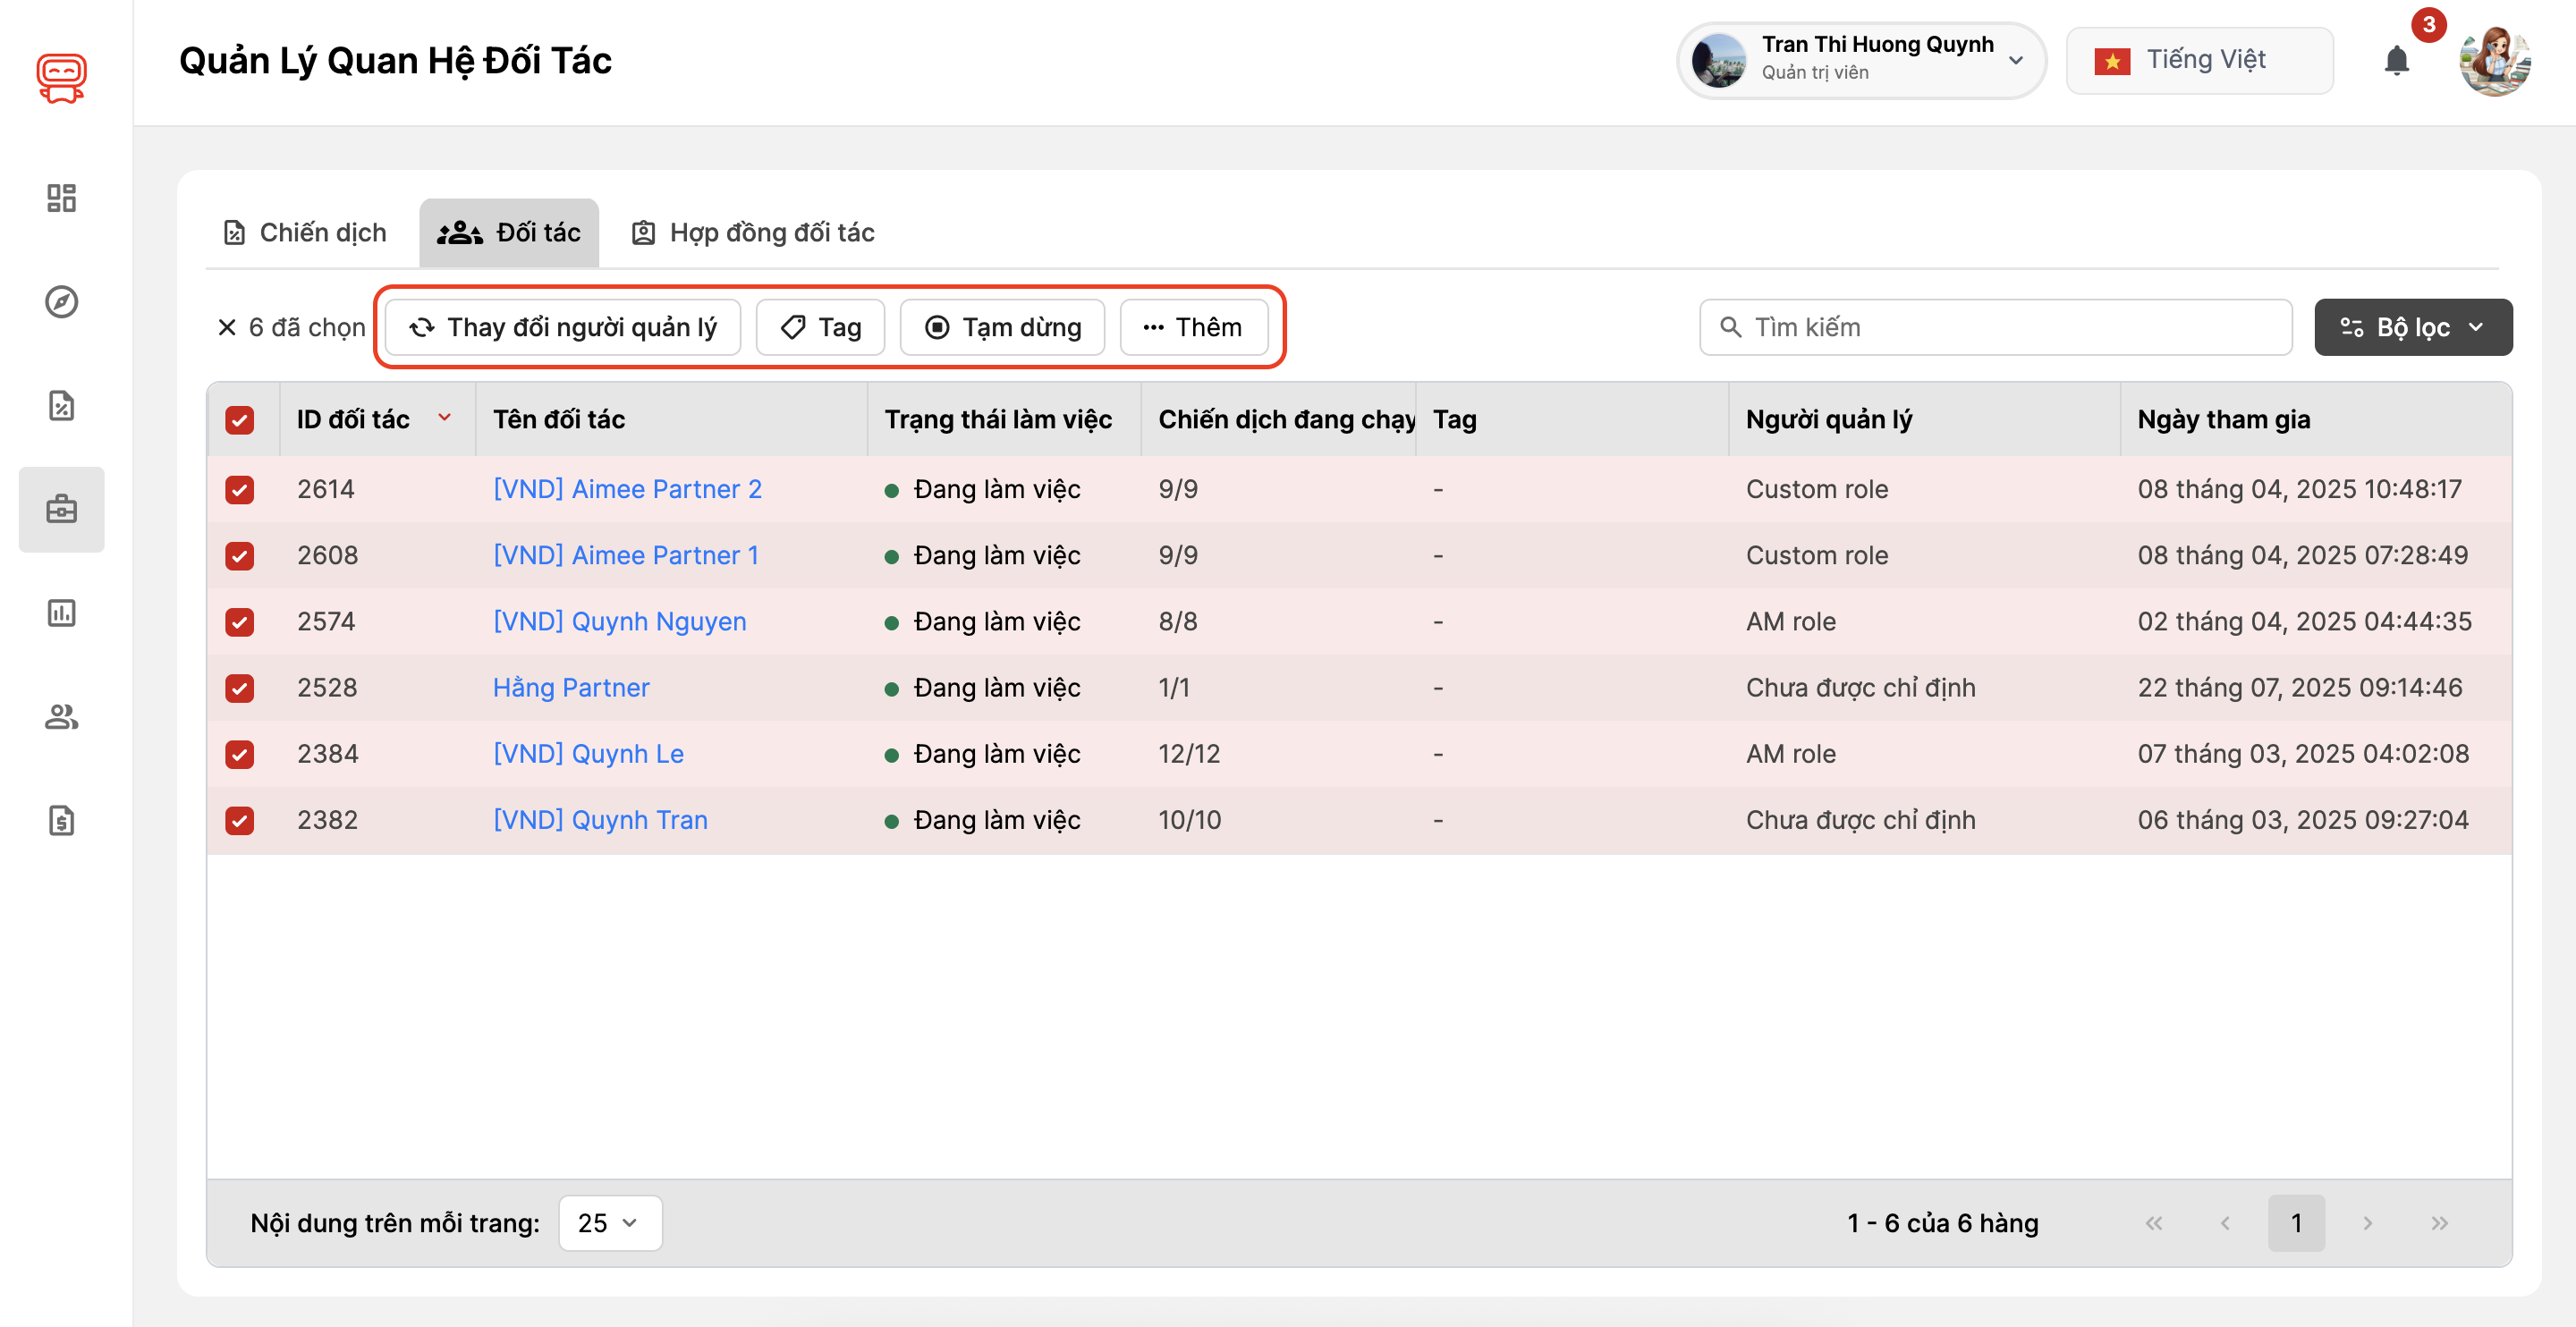
Task: Uncheck the select-all header checkbox
Action: (x=239, y=420)
